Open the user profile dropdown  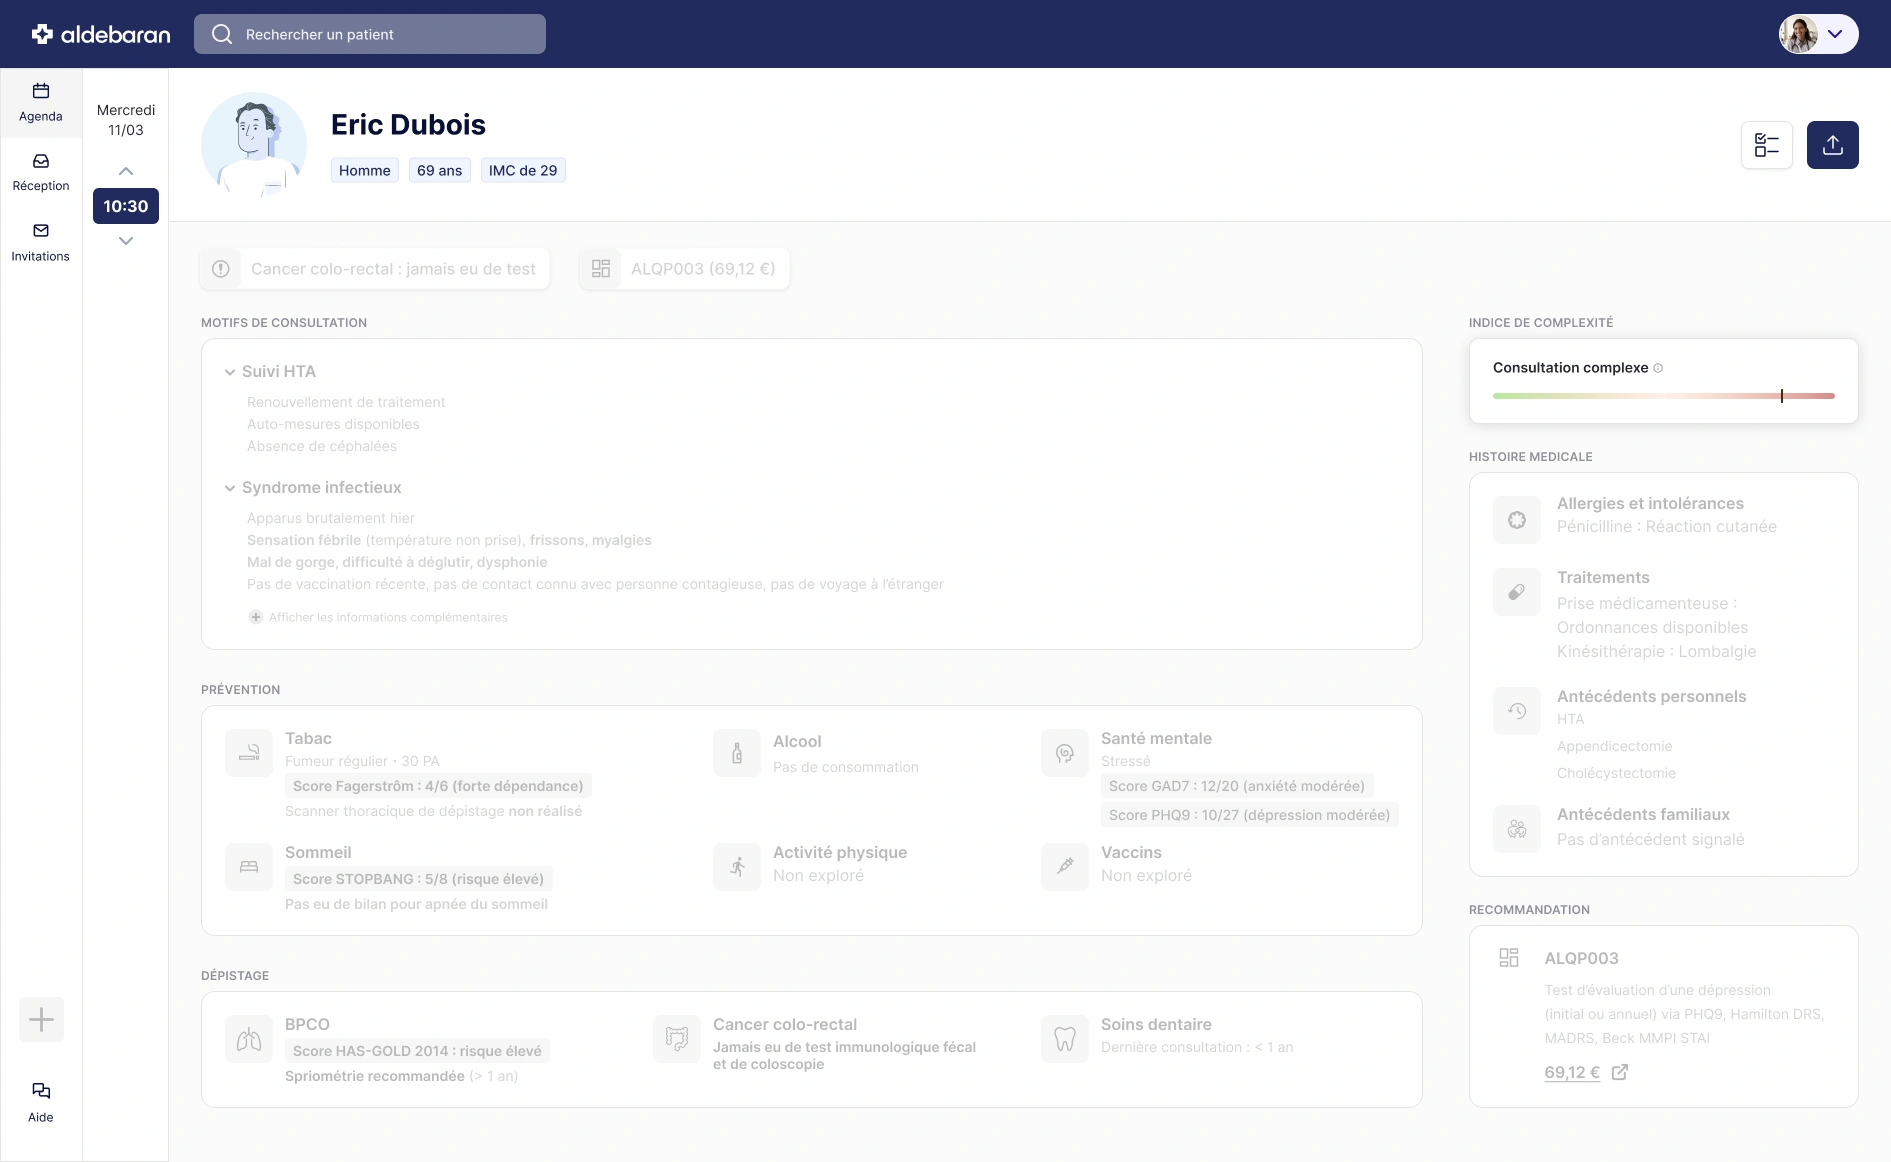point(1818,34)
